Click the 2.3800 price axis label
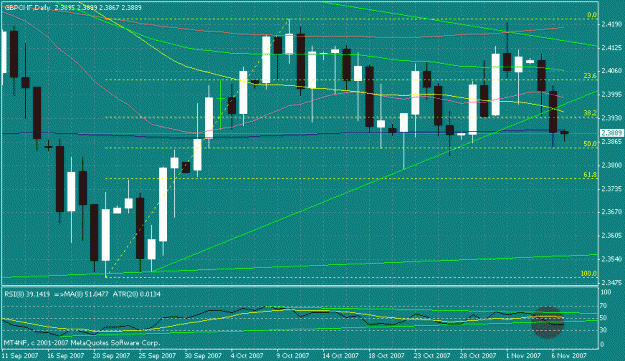This screenshot has height=361, width=625. tap(612, 165)
